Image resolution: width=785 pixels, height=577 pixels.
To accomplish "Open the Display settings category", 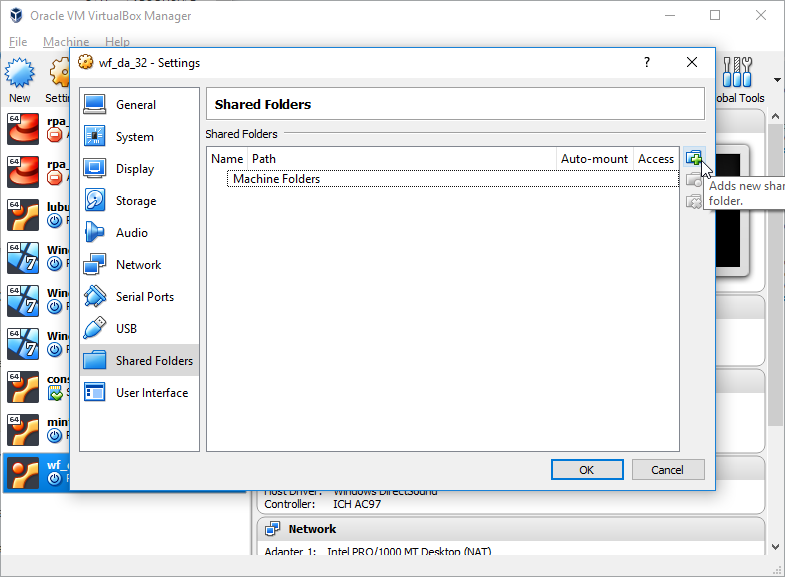I will 139,169.
